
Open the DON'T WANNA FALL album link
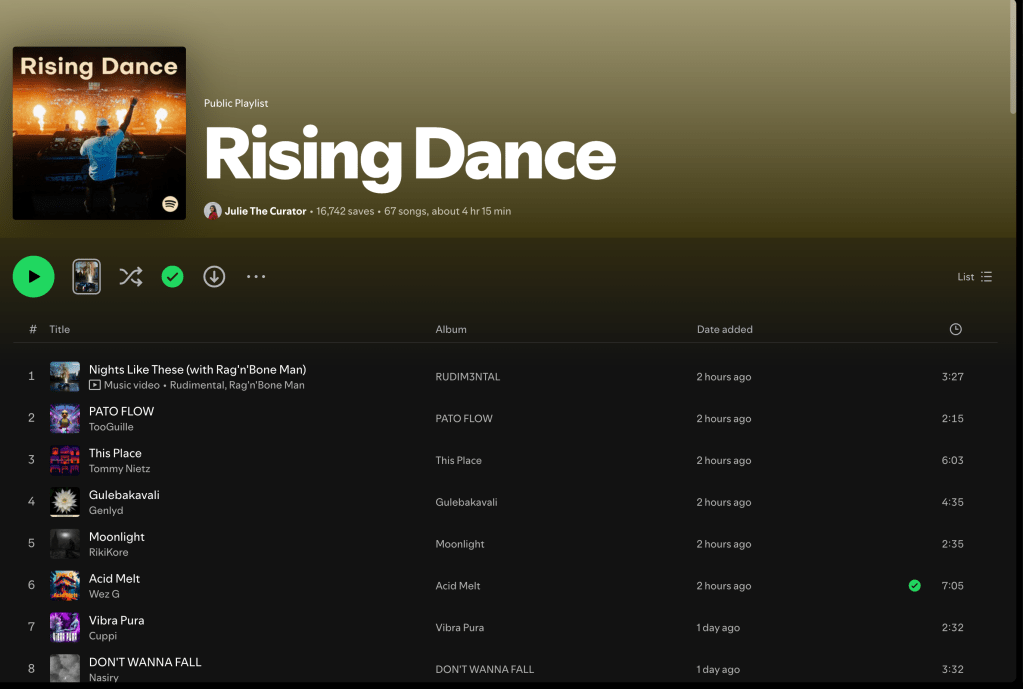pyautogui.click(x=484, y=669)
